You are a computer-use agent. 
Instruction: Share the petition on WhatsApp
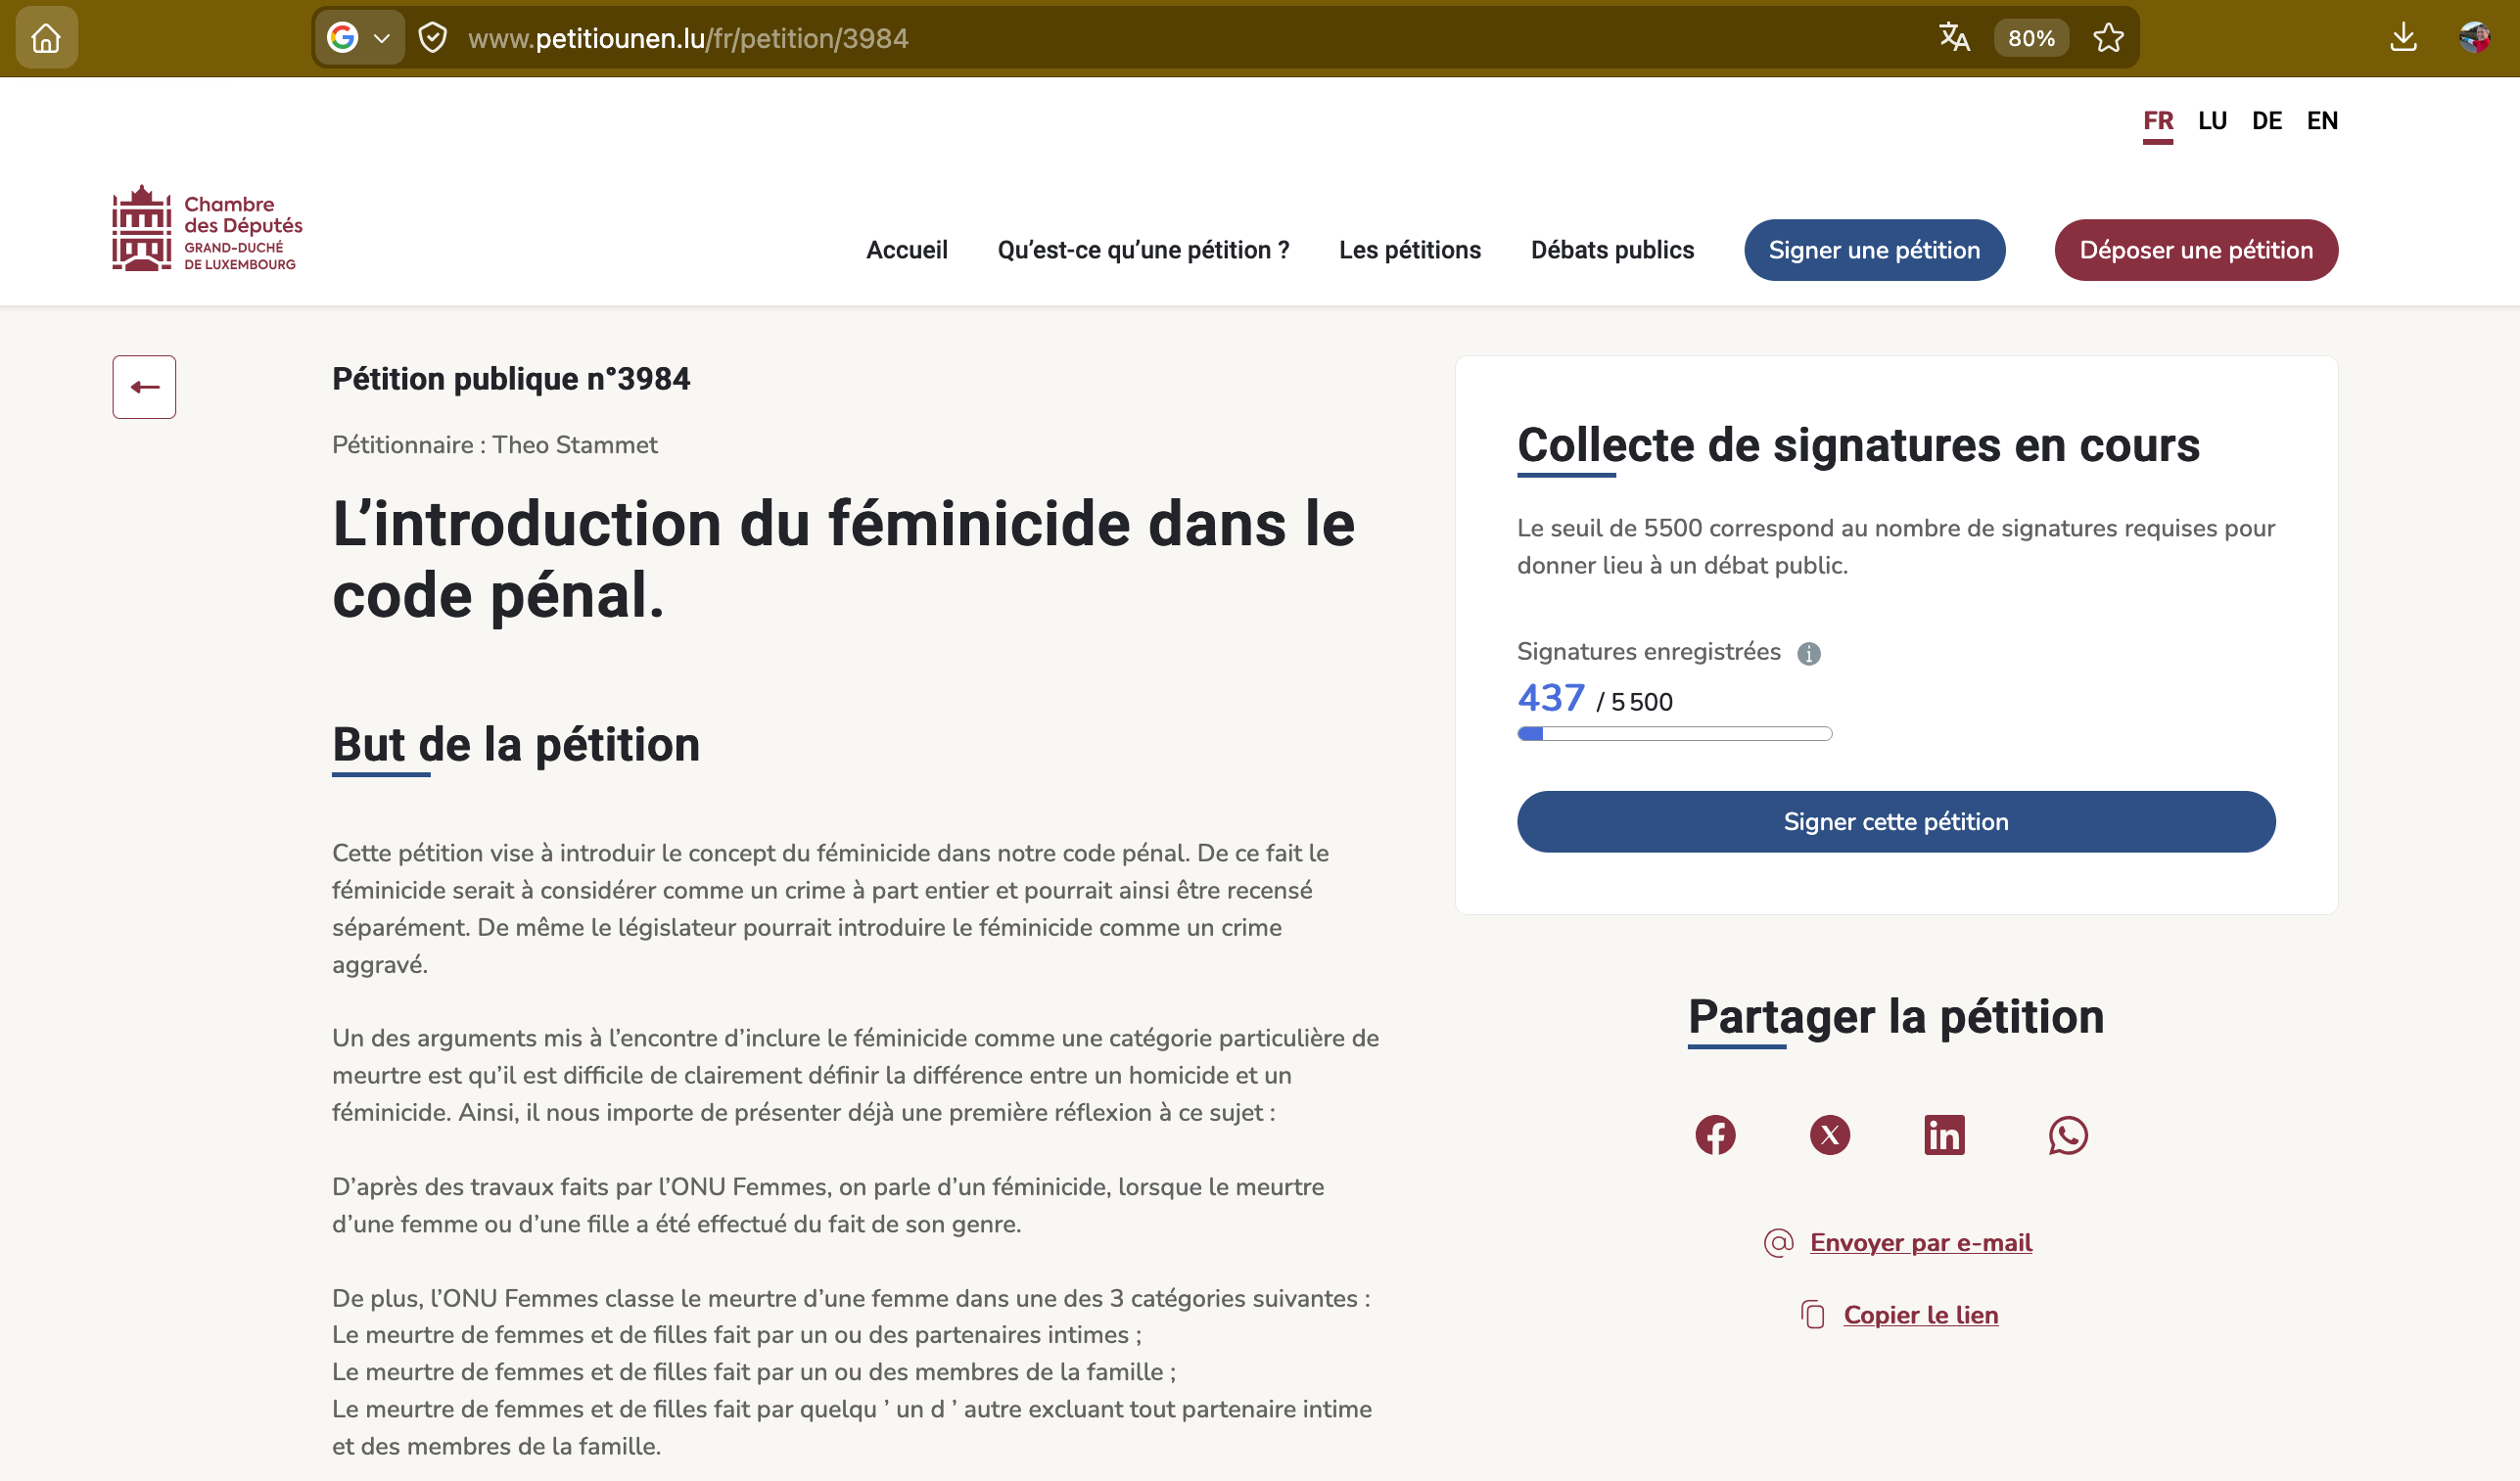[2067, 1135]
